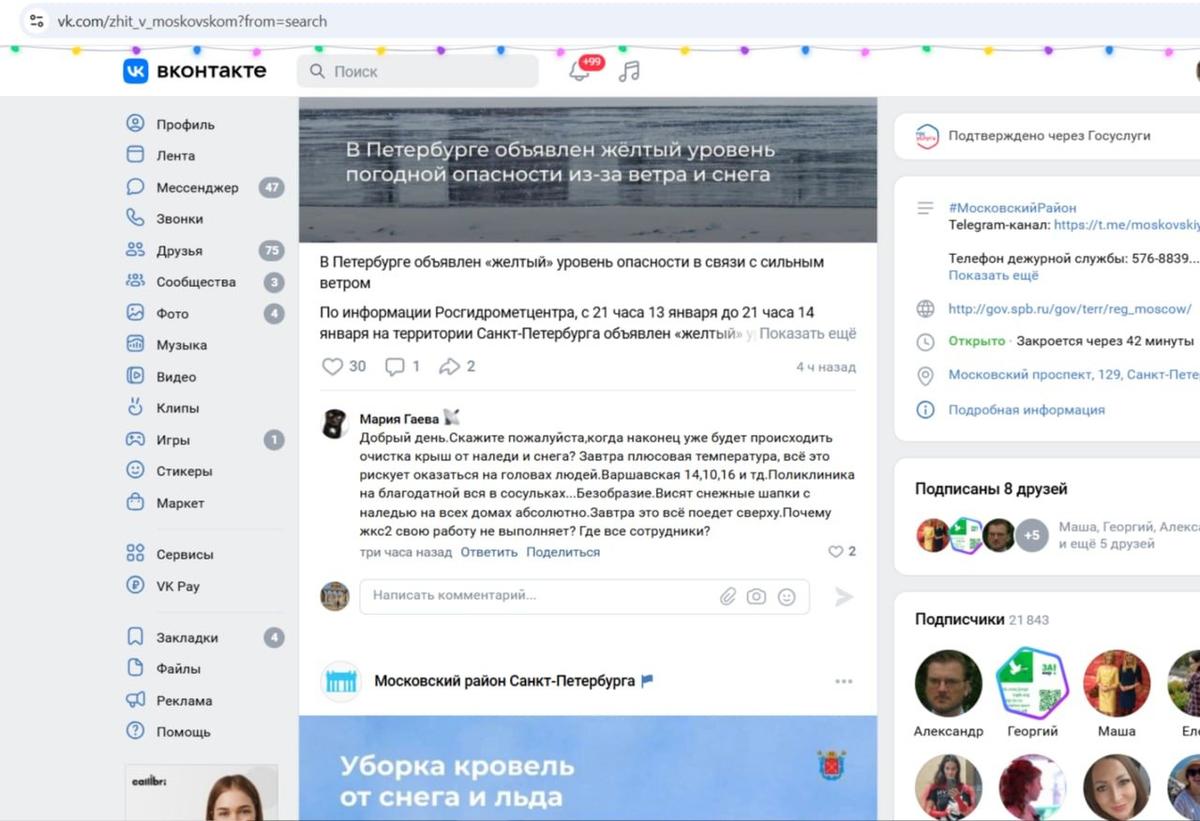
Task: Toggle attachment paperclip on comment
Action: click(728, 596)
